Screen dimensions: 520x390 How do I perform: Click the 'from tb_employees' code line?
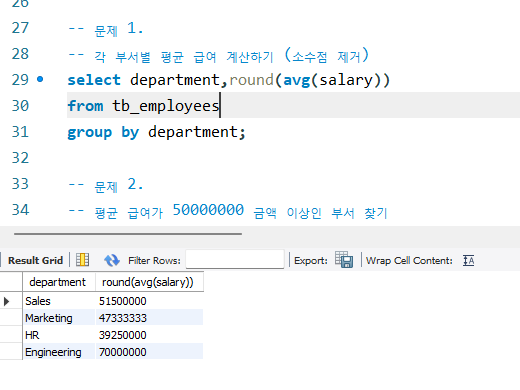point(143,106)
